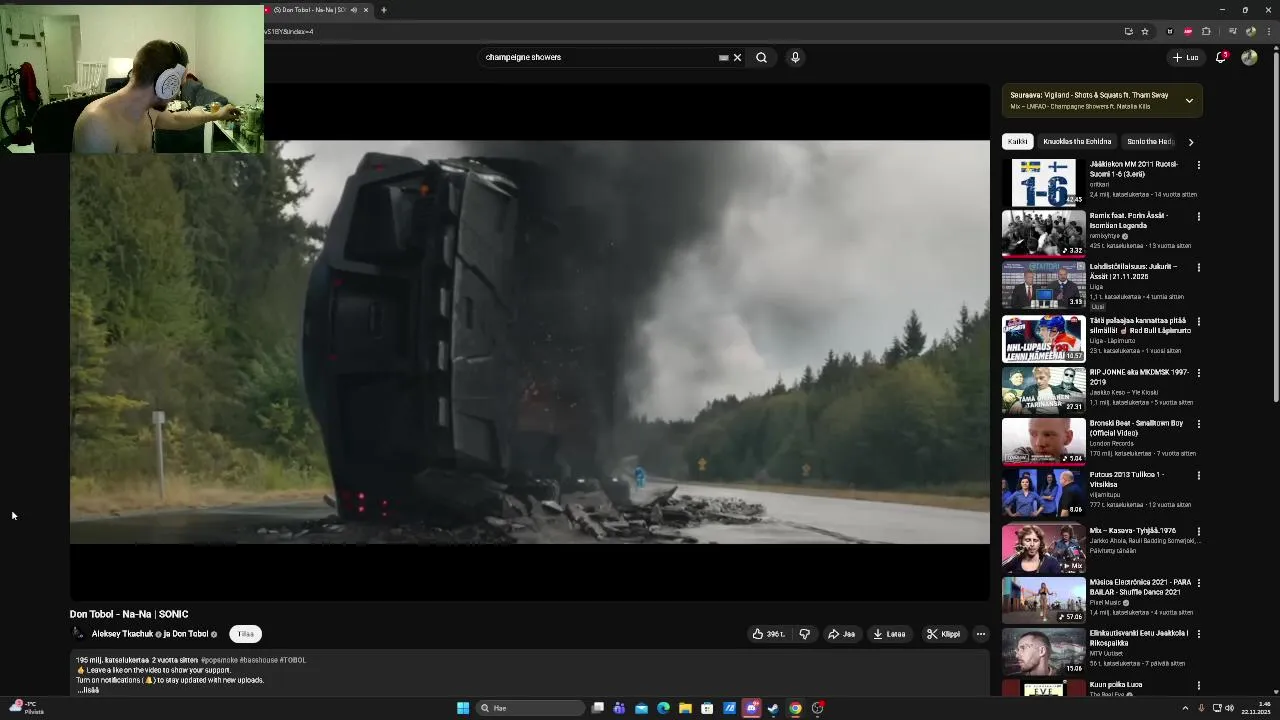Click the video player to pause
This screenshot has width=1280, height=720.
(530, 342)
